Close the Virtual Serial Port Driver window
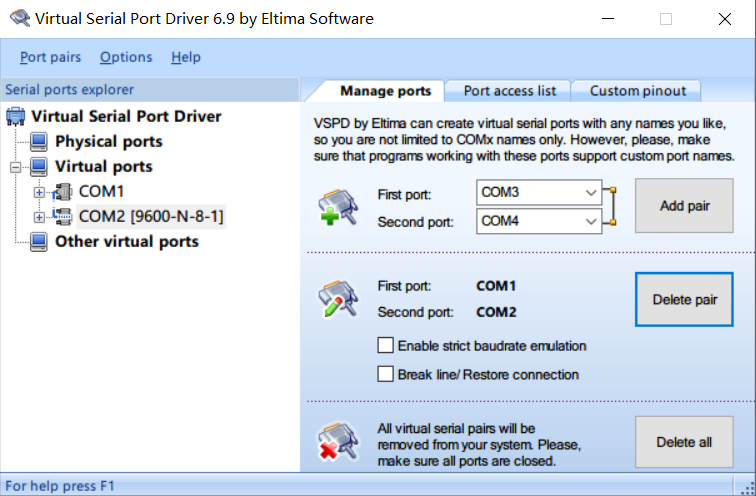Screen dimensions: 756x496 [725, 19]
